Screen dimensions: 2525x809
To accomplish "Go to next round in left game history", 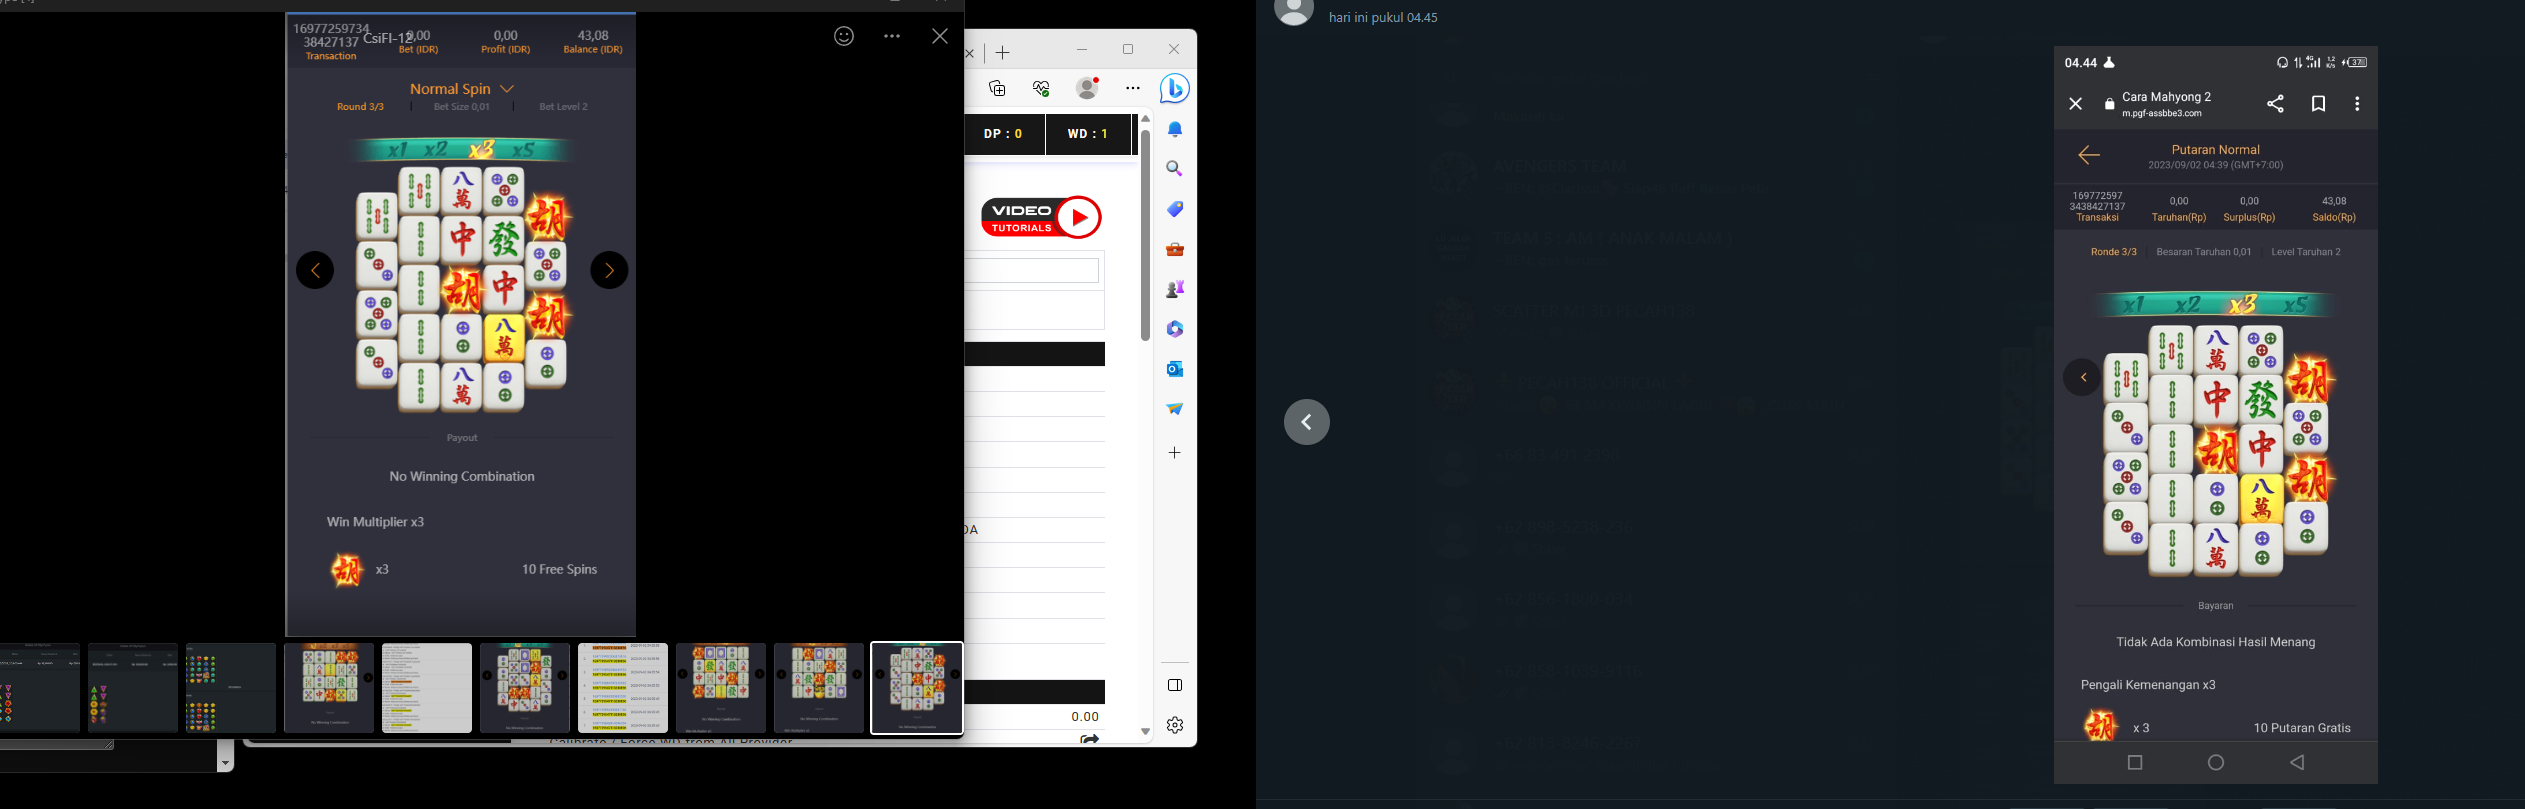I will (609, 270).
